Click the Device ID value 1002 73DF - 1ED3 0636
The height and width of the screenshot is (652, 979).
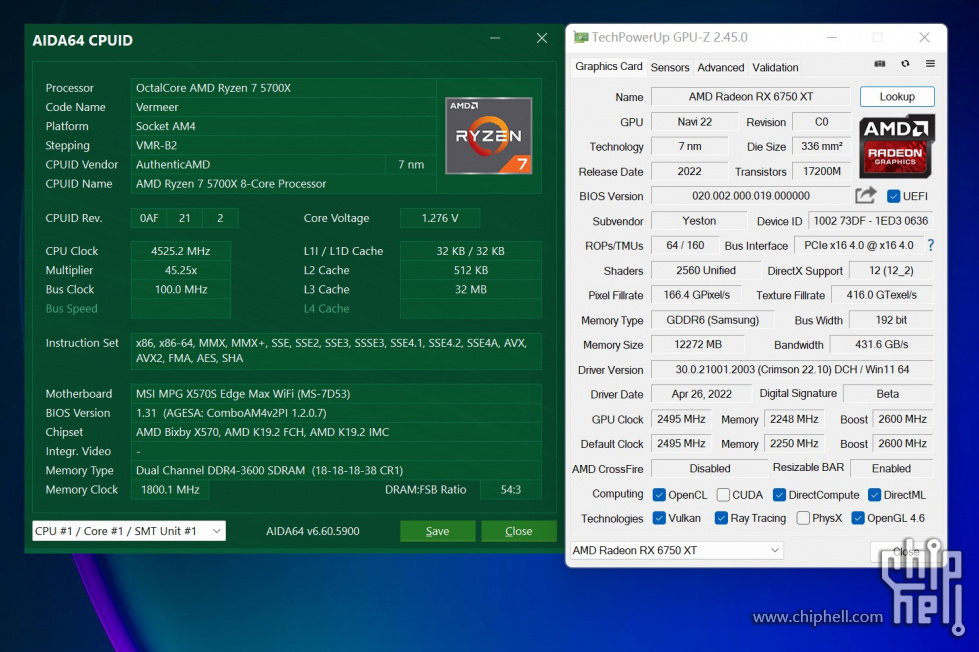[870, 221]
